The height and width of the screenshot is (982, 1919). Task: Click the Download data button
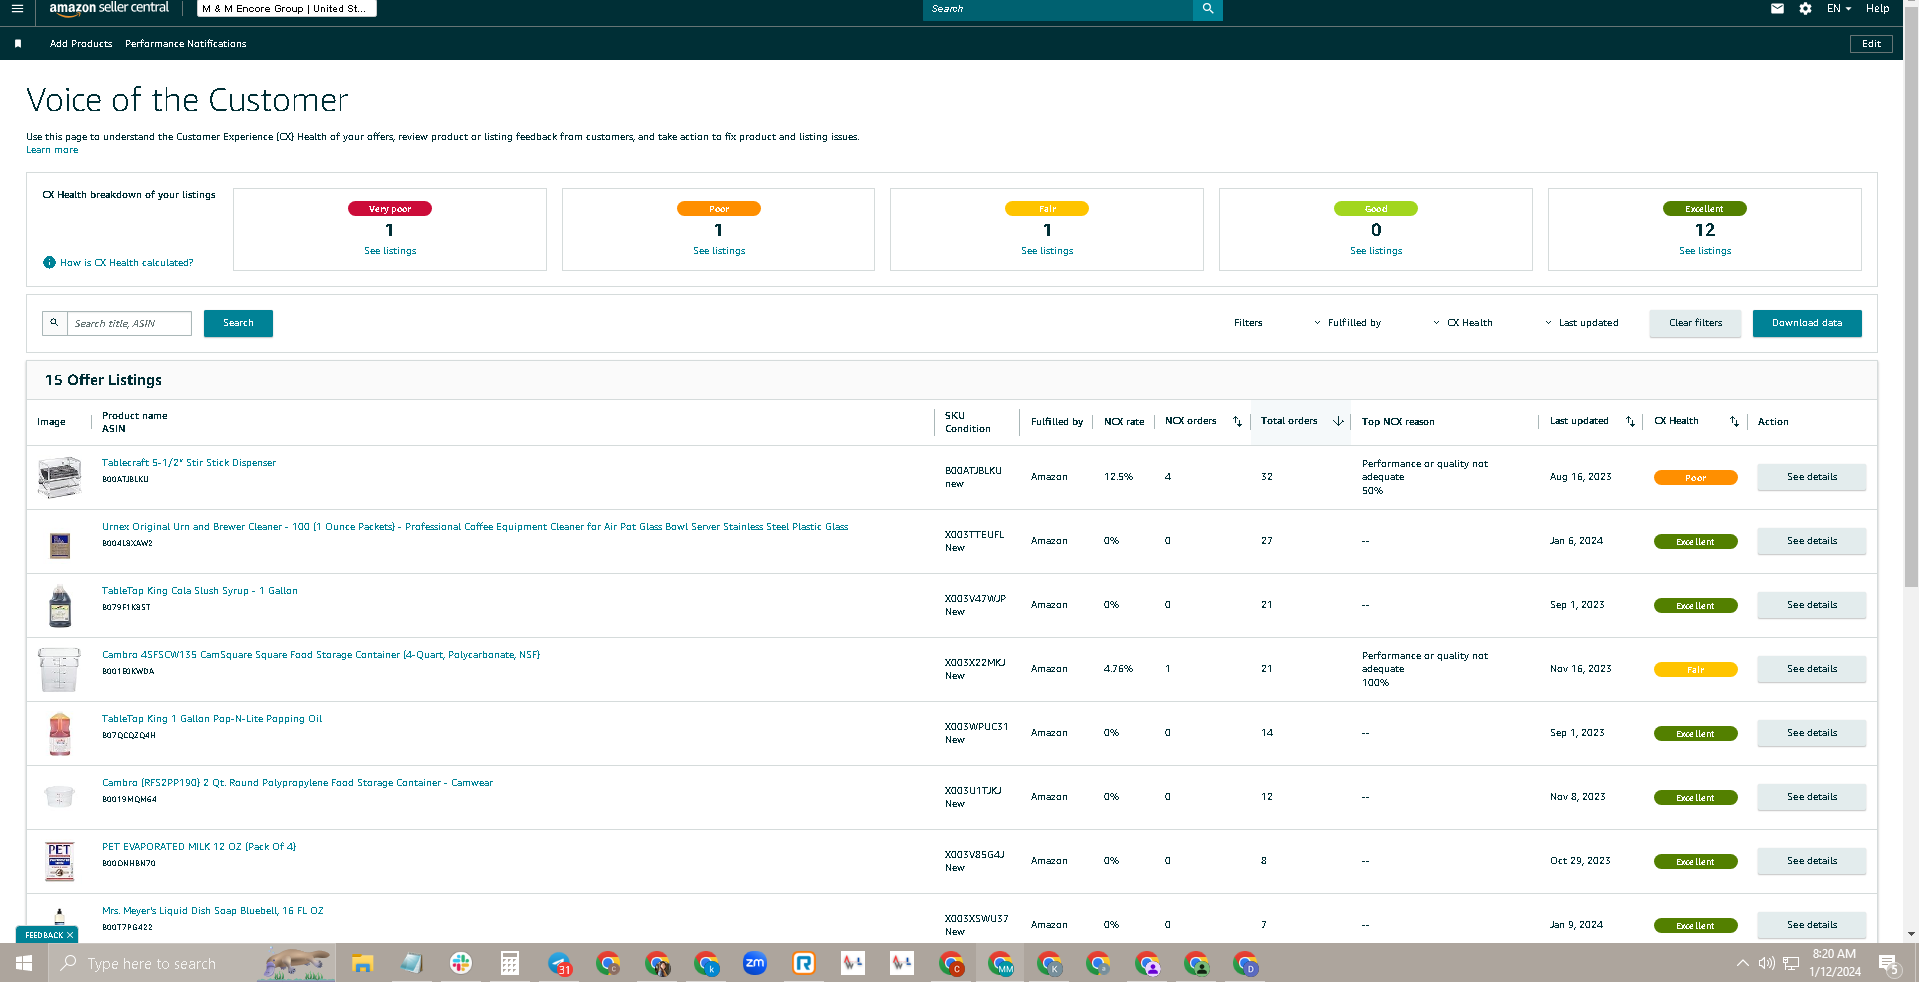pos(1807,323)
